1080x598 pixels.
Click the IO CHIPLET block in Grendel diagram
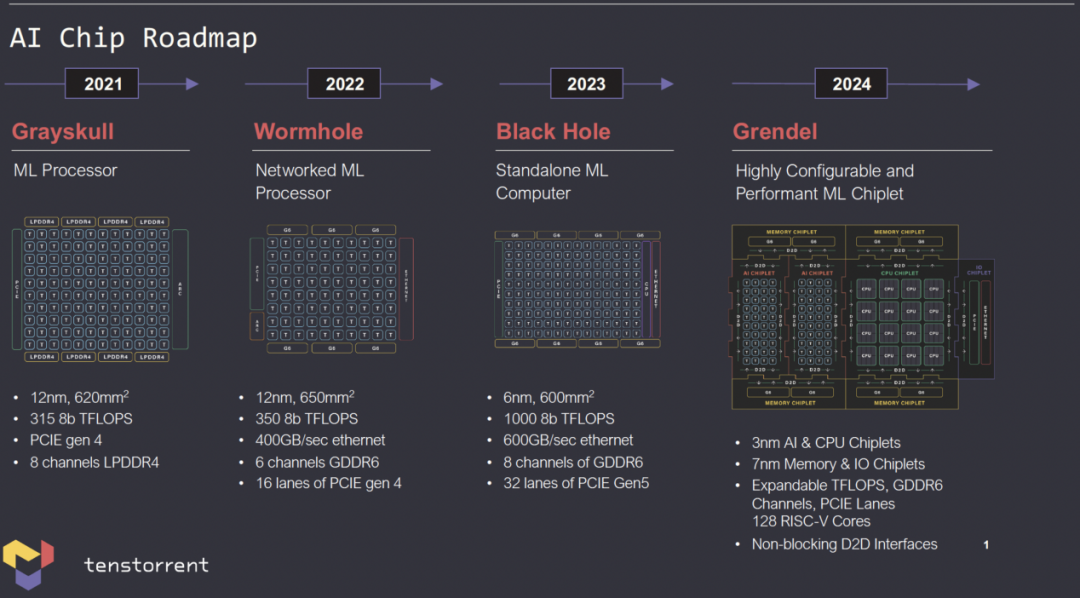tap(978, 319)
